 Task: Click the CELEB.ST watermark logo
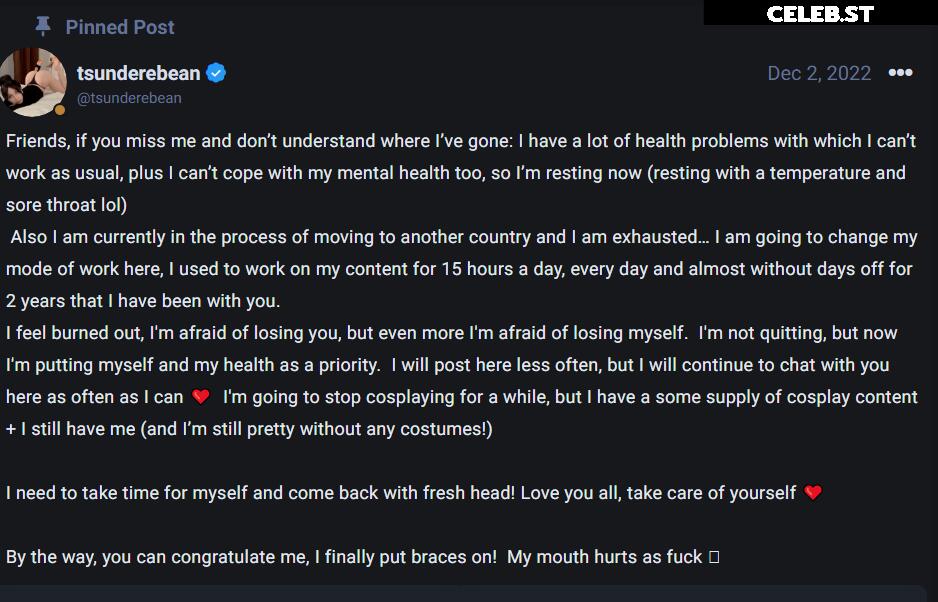click(x=820, y=13)
